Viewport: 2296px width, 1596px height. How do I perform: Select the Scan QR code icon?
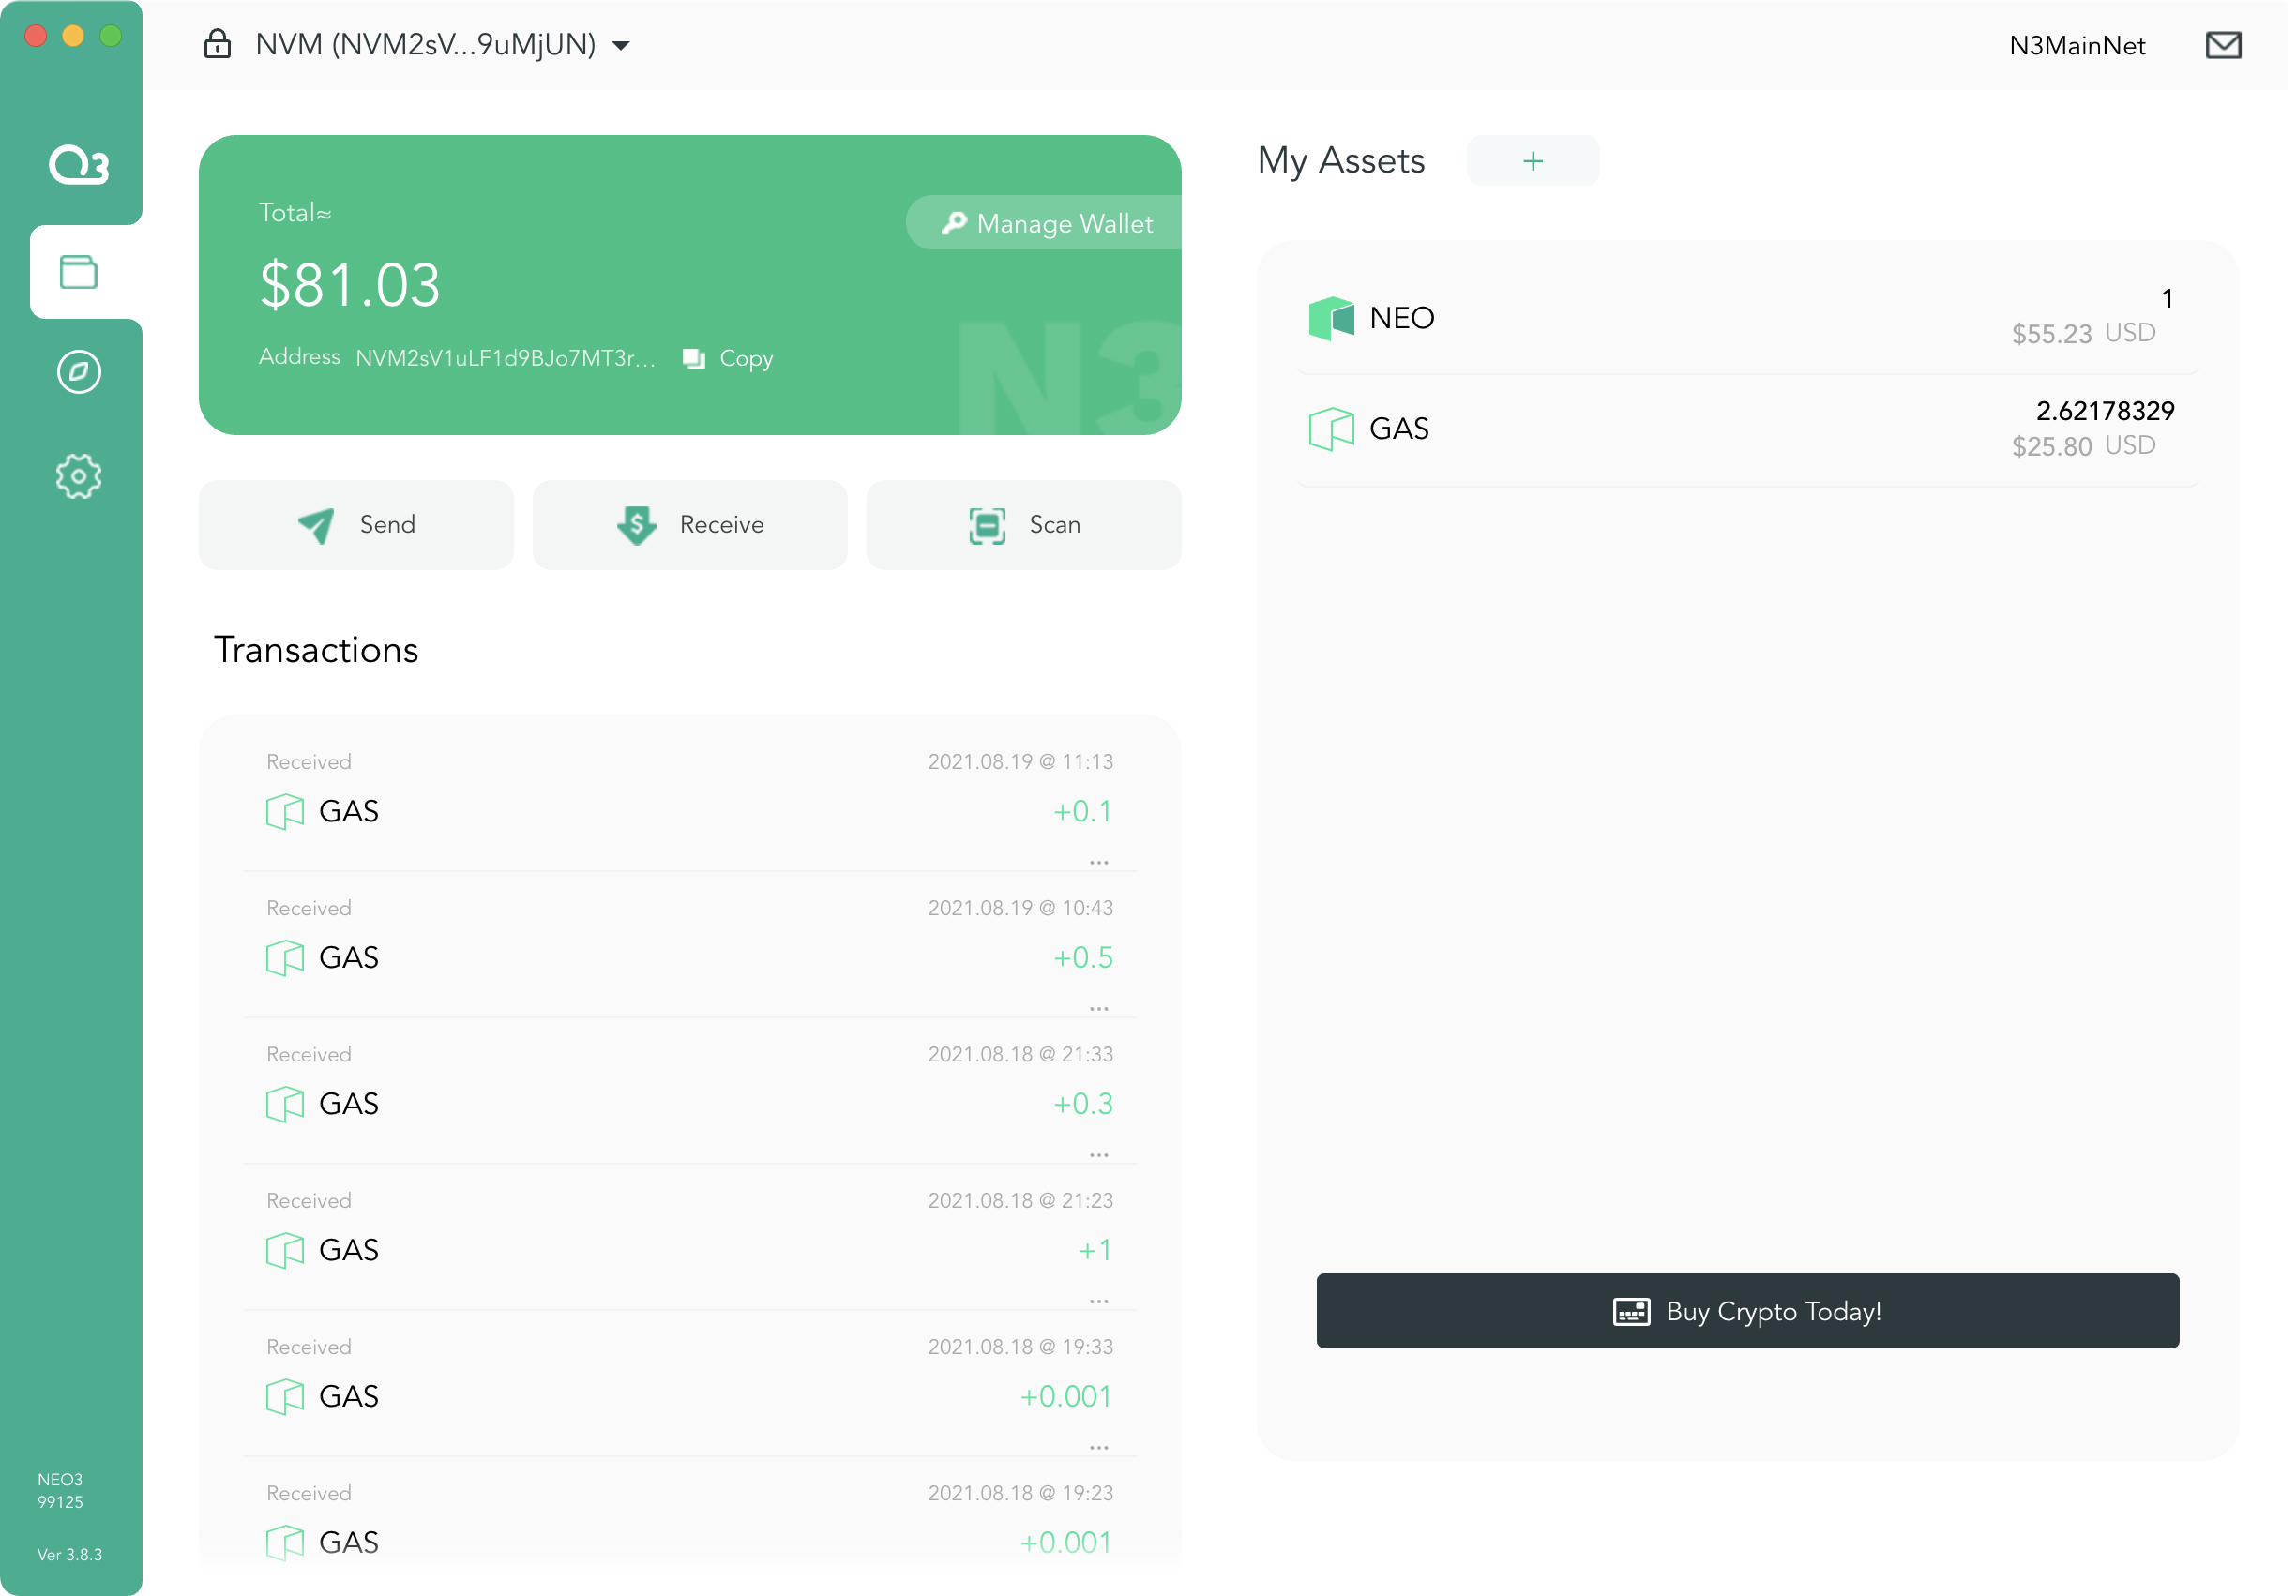pyautogui.click(x=988, y=524)
